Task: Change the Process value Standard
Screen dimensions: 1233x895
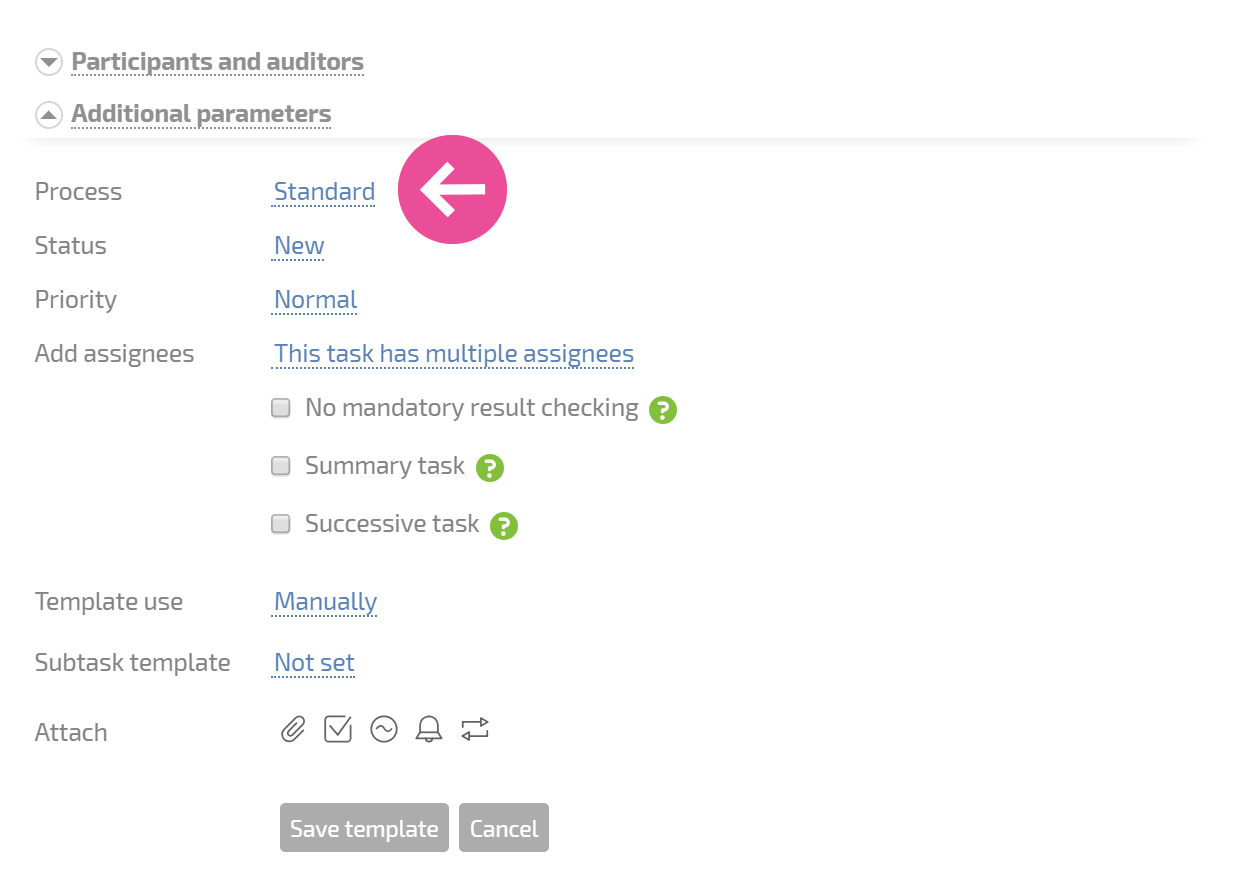Action: (x=324, y=192)
